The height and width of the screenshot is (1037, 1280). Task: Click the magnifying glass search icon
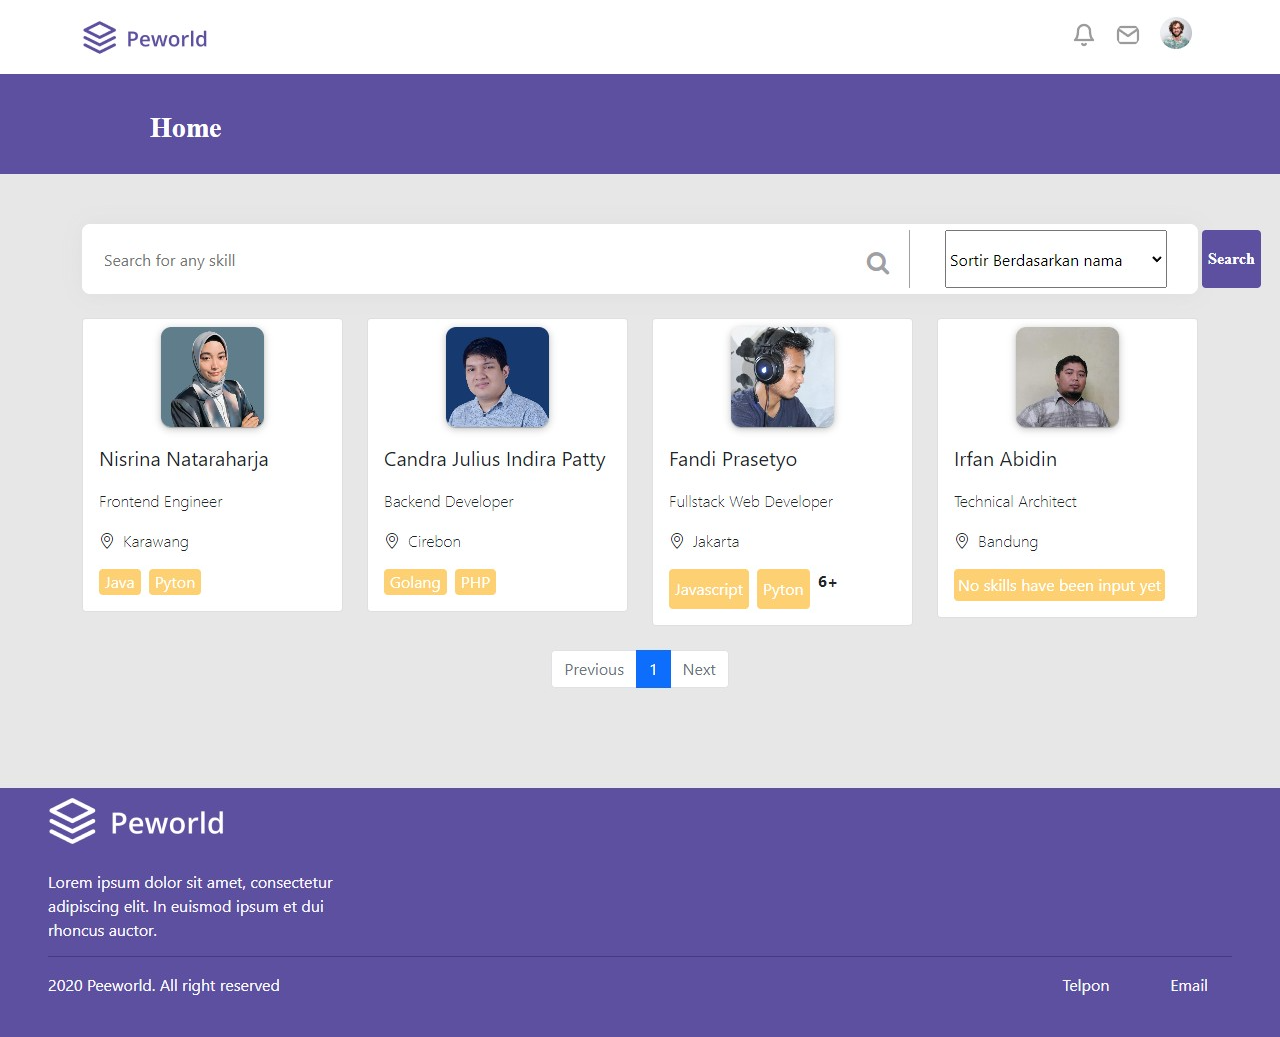pos(877,262)
